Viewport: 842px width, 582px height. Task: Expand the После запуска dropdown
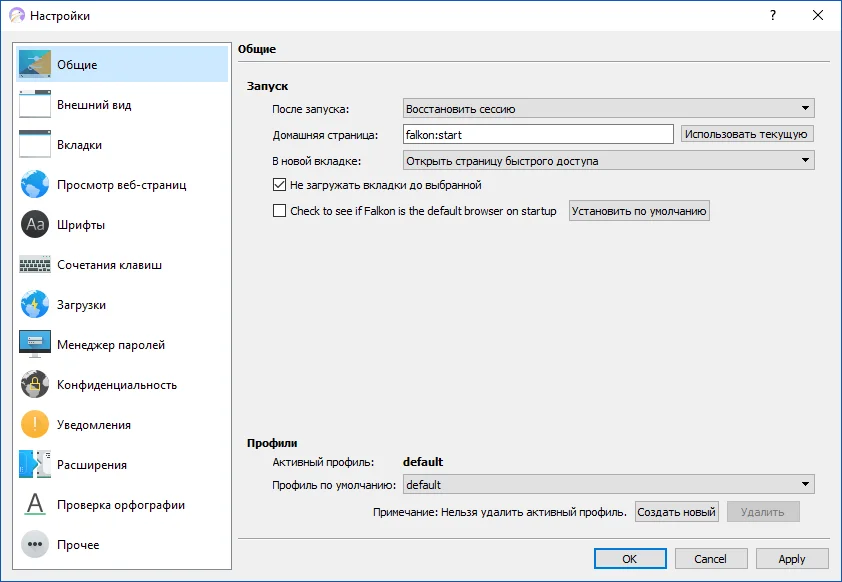tap(608, 108)
